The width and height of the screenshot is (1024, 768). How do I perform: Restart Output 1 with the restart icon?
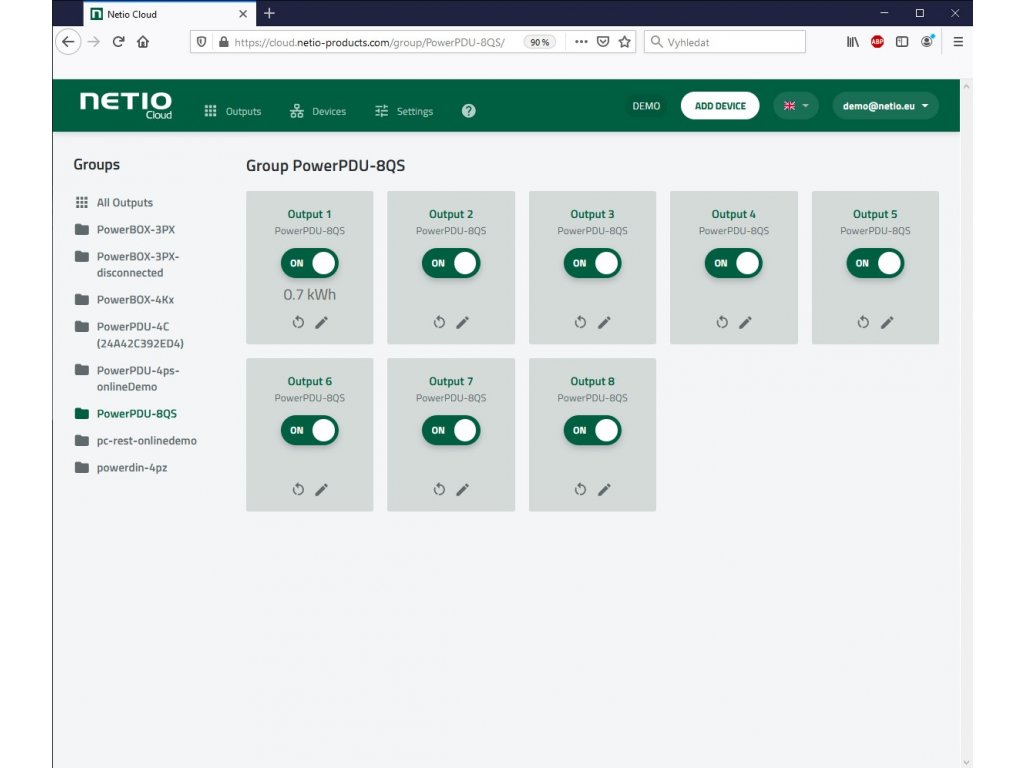tap(298, 322)
